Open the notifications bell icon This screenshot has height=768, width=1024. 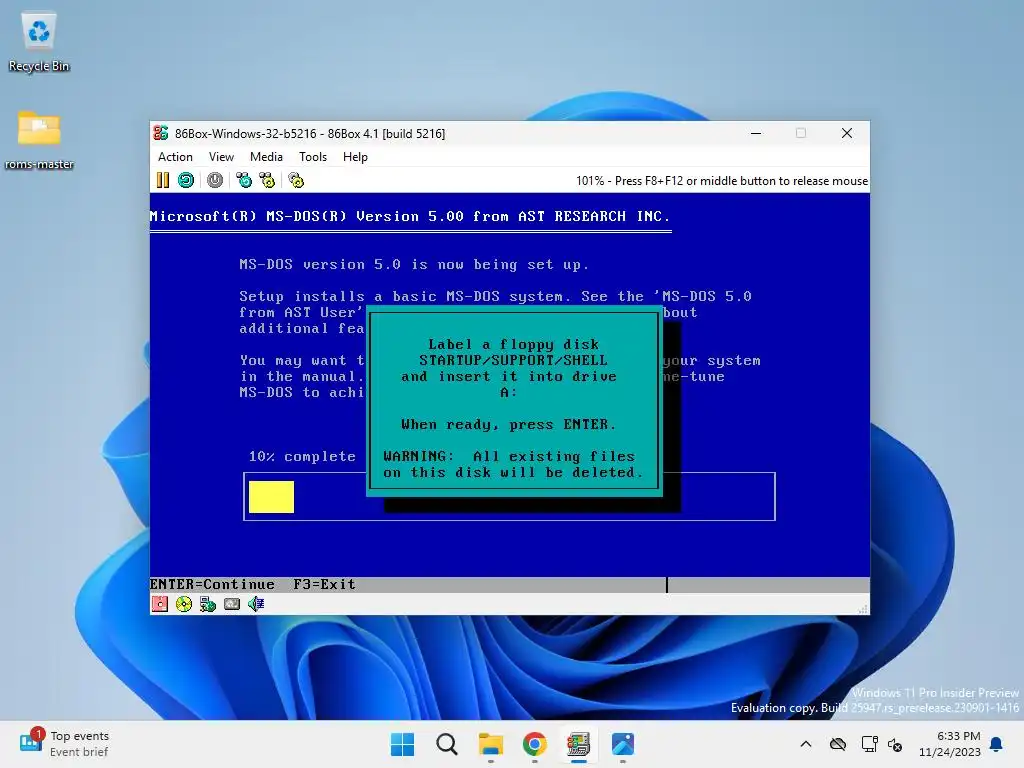(x=997, y=744)
